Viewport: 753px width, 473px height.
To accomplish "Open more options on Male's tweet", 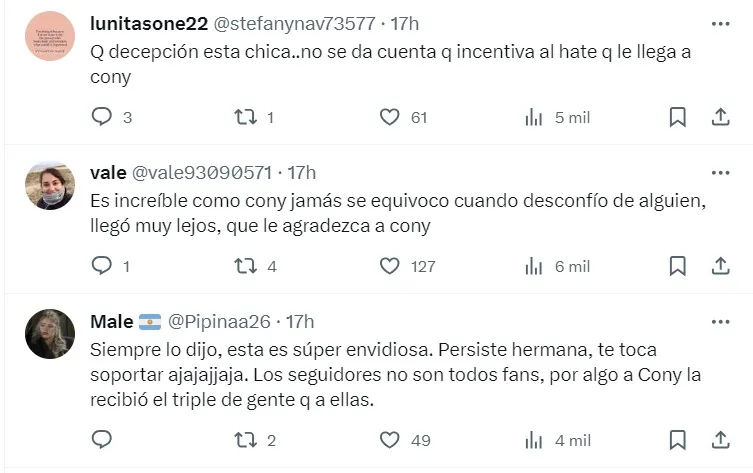I will tap(720, 321).
